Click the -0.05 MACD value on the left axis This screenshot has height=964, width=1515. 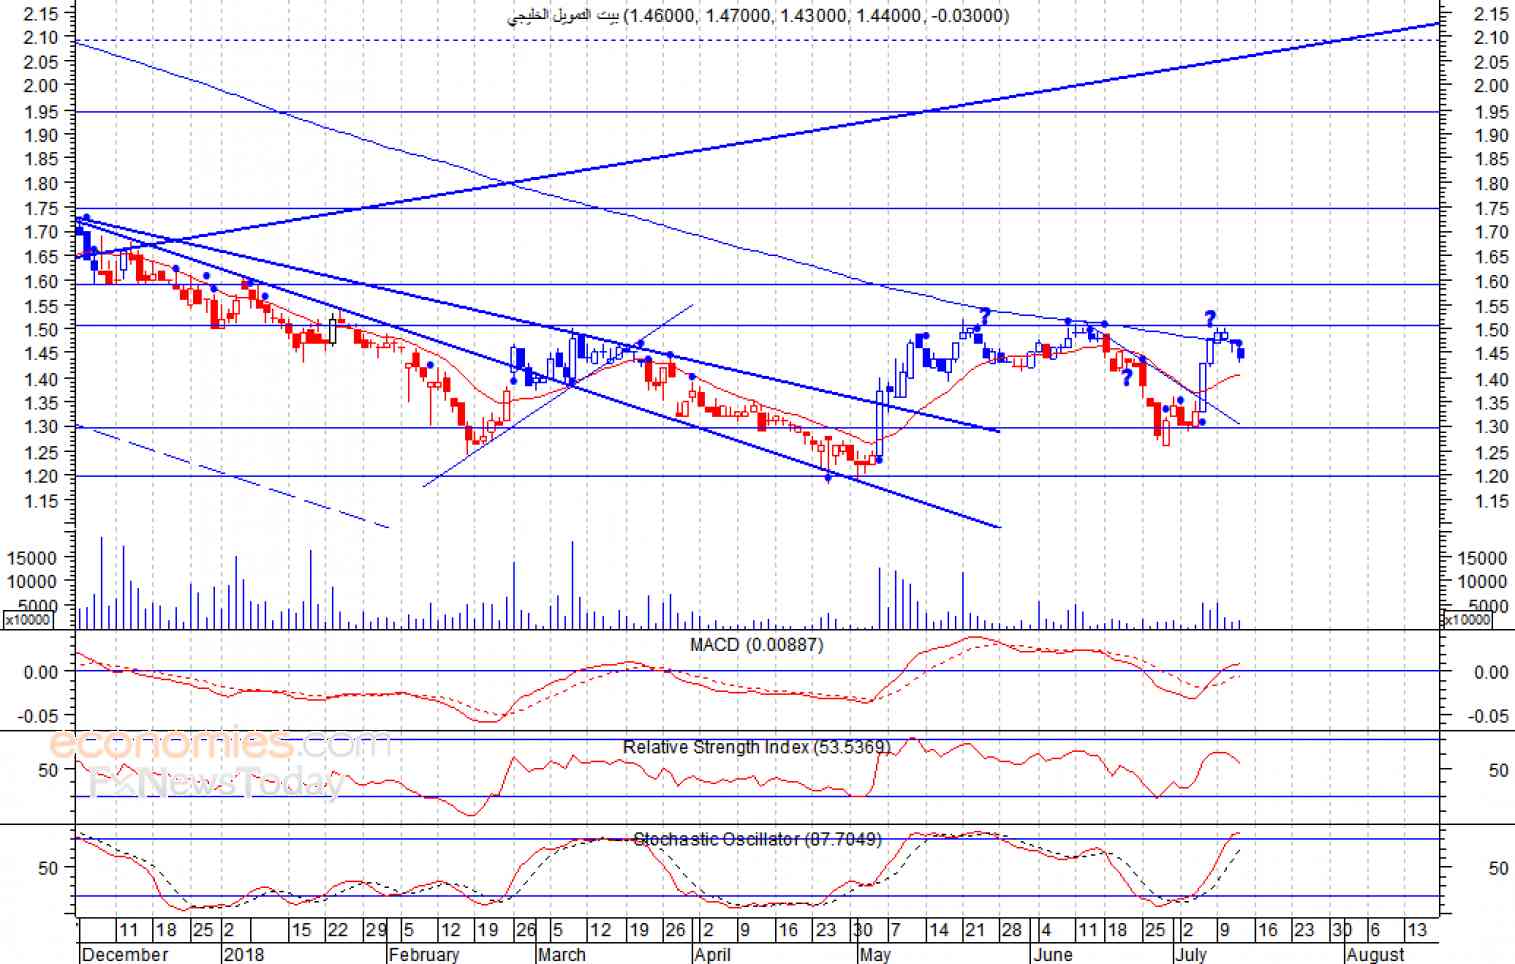click(x=39, y=716)
